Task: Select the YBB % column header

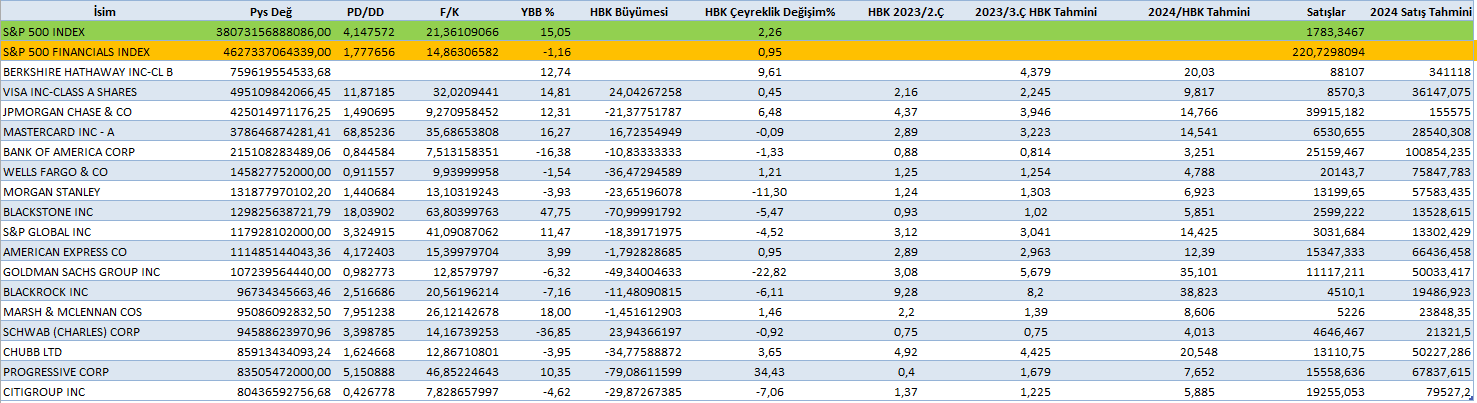Action: 539,12
